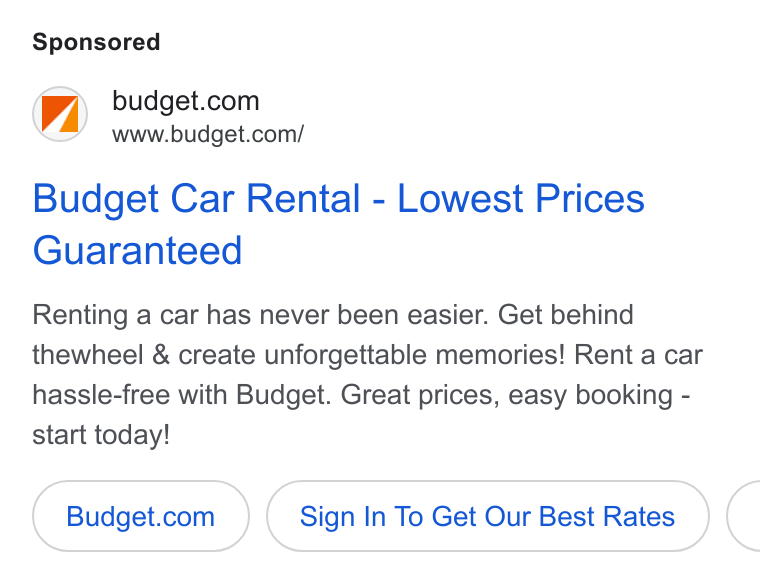The height and width of the screenshot is (584, 760).
Task: Open the budget.com site name
Action: pyautogui.click(x=186, y=101)
